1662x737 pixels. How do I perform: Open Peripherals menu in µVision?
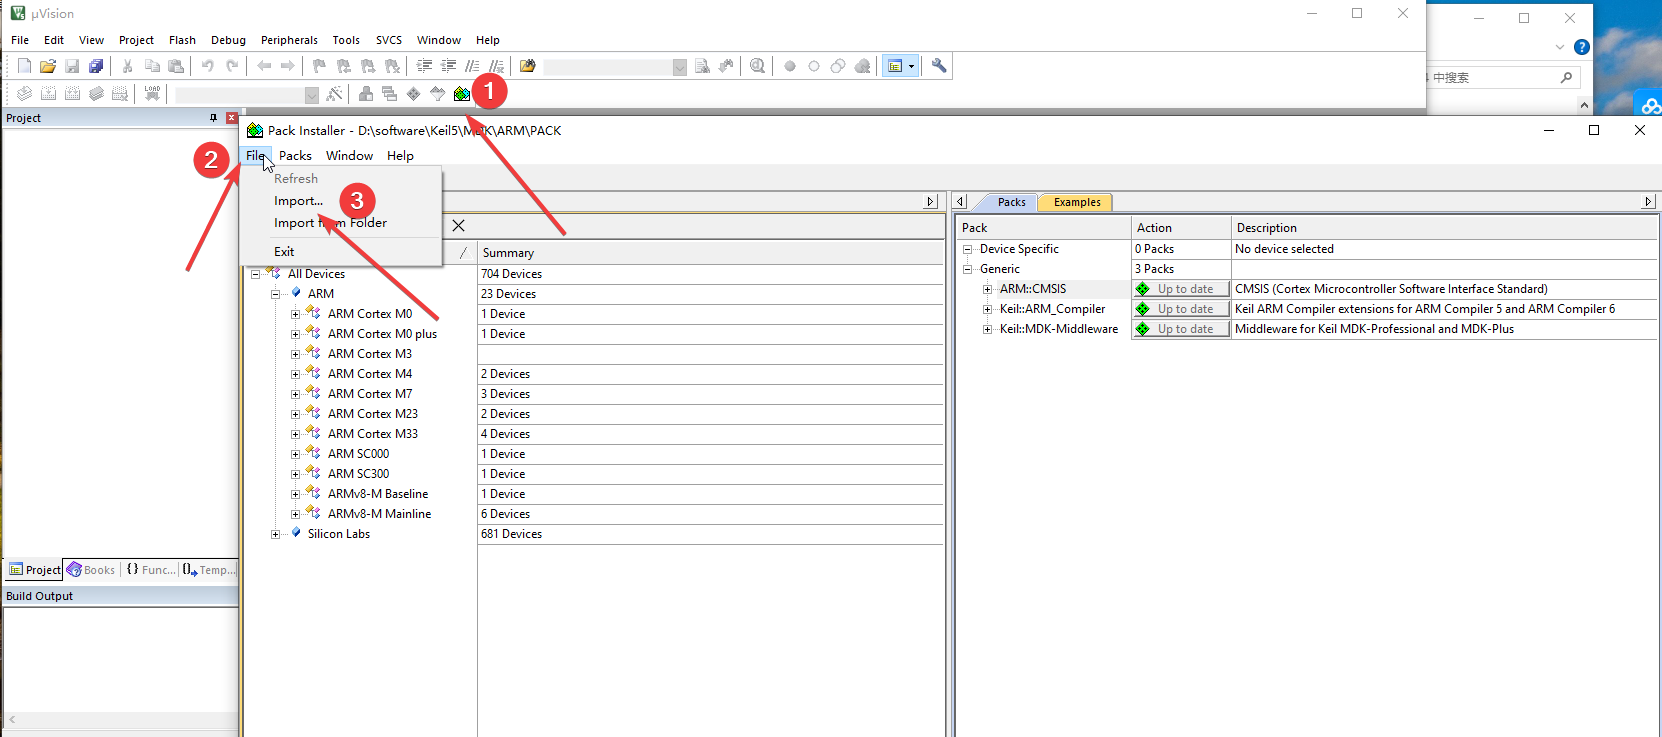coord(289,40)
